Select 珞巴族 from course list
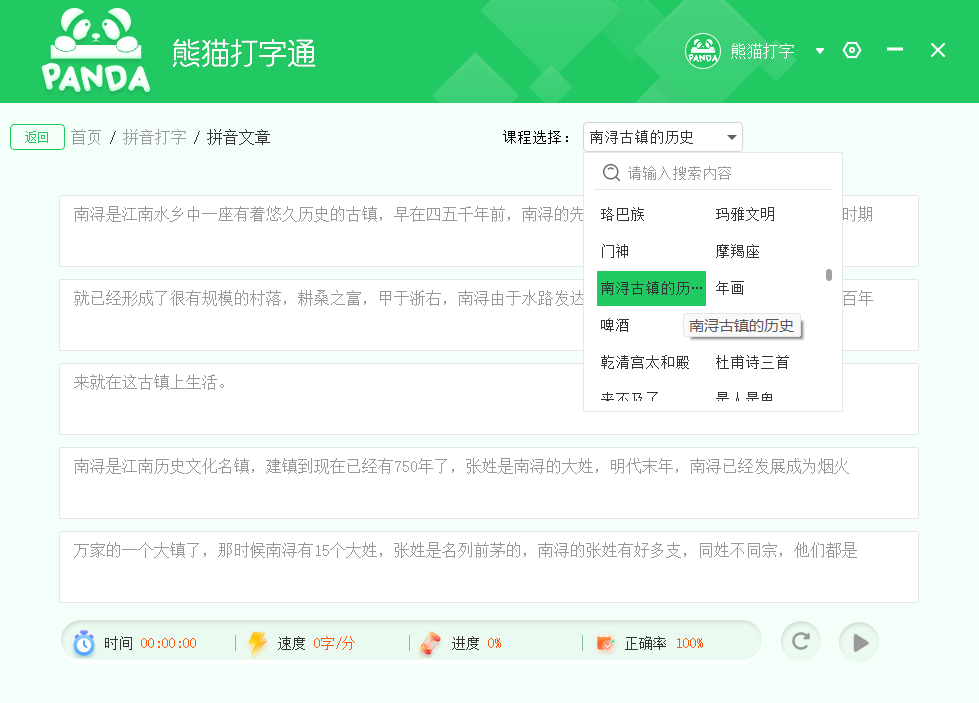Image resolution: width=979 pixels, height=703 pixels. click(622, 215)
